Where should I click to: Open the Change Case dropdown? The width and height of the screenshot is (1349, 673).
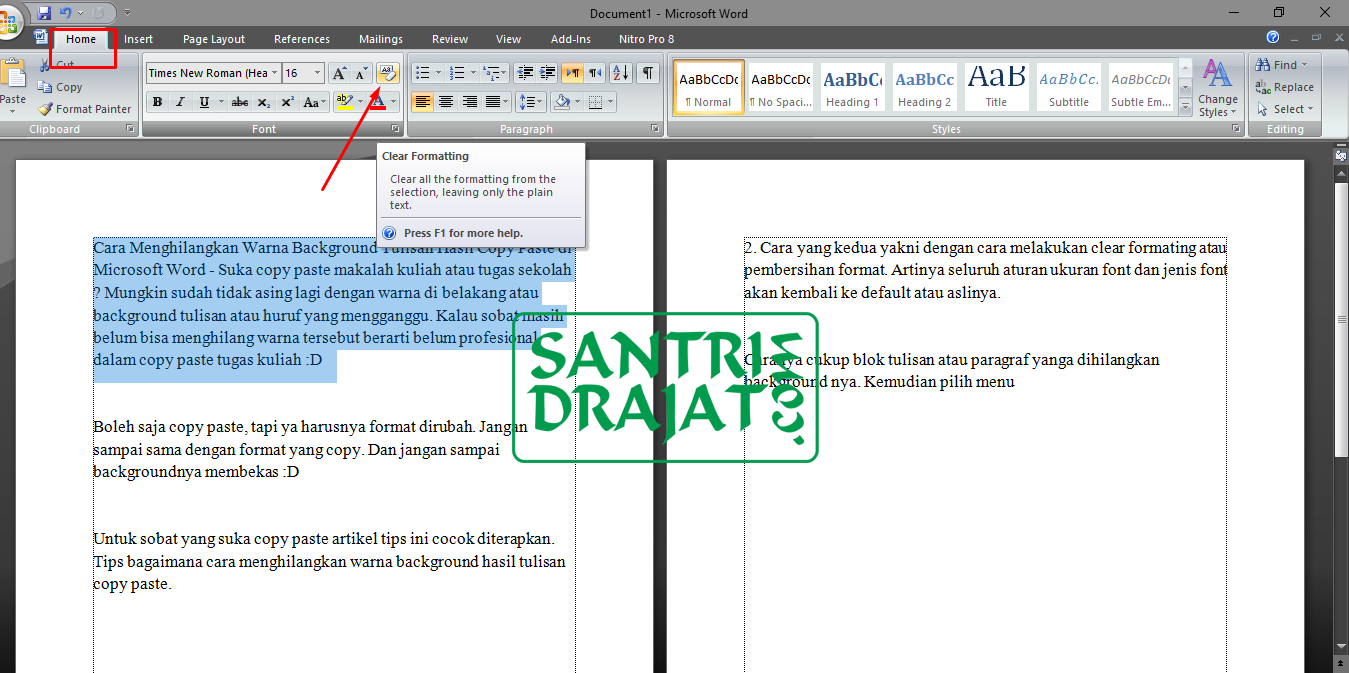click(x=314, y=102)
